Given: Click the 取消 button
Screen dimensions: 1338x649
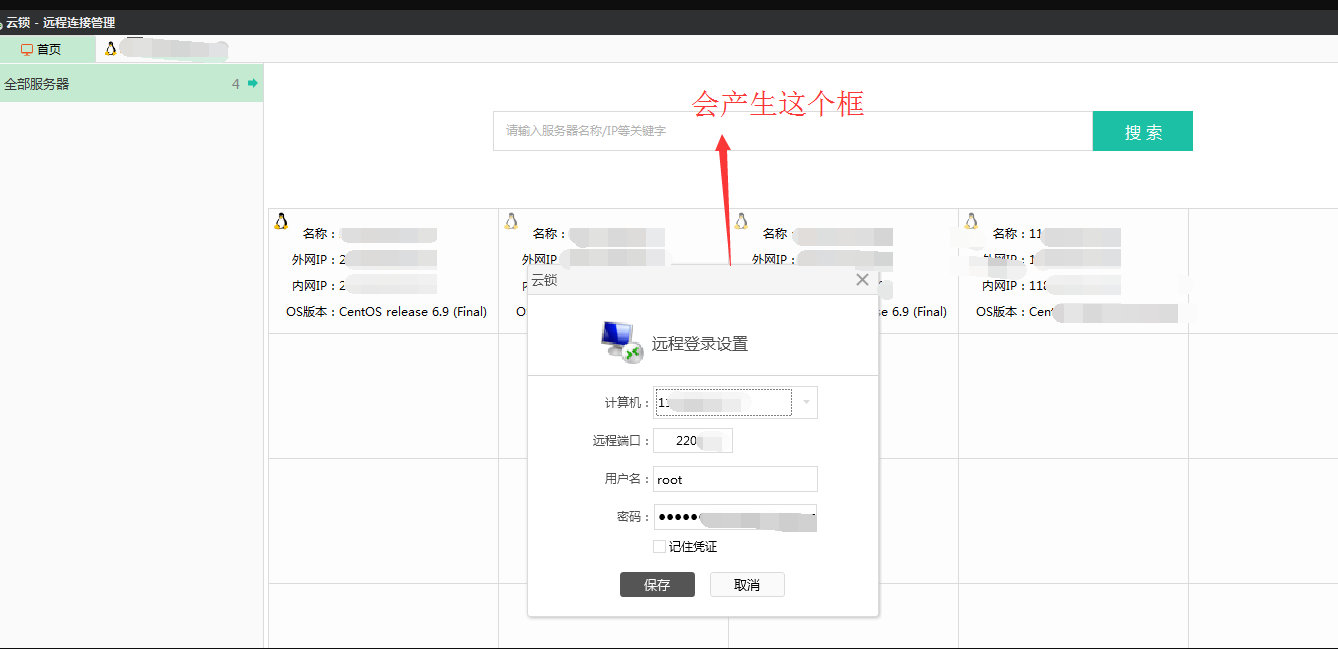Looking at the screenshot, I should pos(747,585).
